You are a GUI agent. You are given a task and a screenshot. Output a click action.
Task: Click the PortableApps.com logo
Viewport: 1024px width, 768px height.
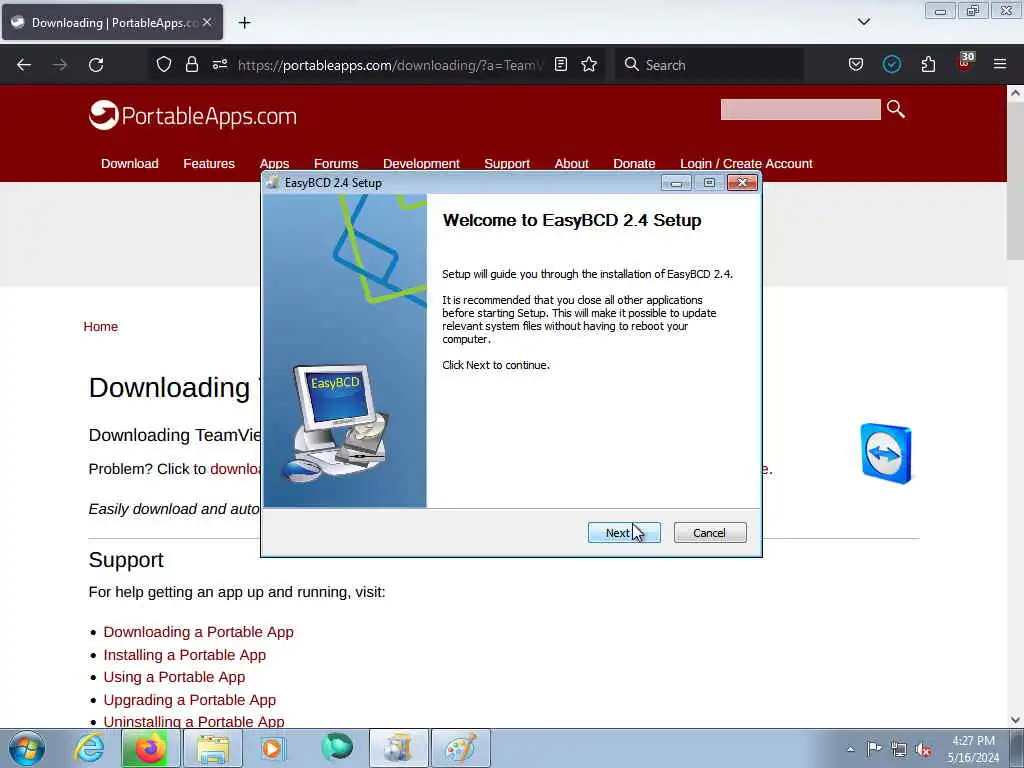[193, 116]
